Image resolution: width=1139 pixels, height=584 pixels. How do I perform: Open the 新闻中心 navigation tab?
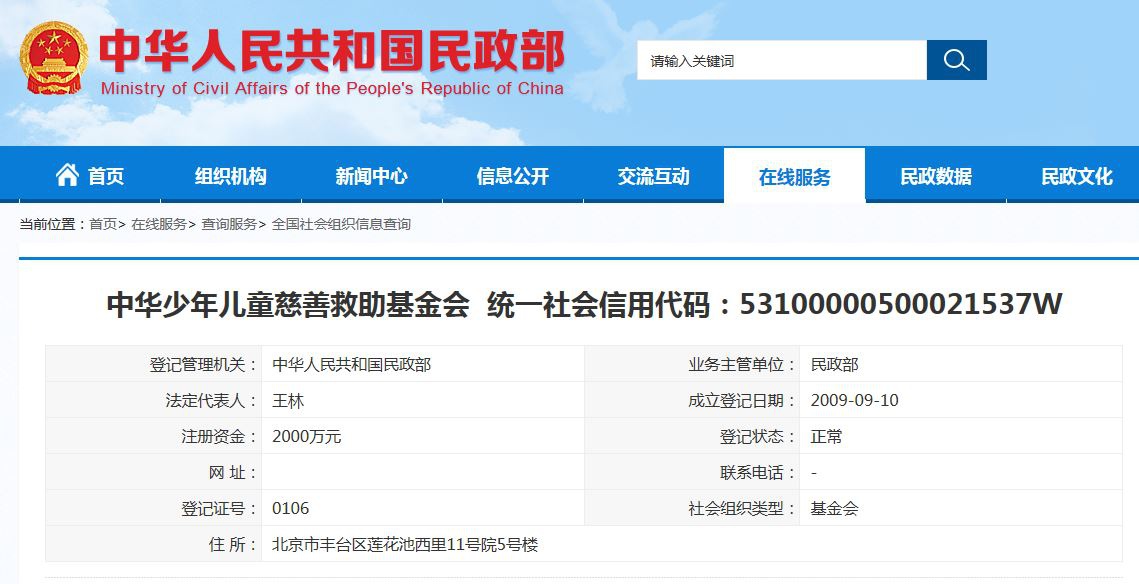pyautogui.click(x=372, y=175)
